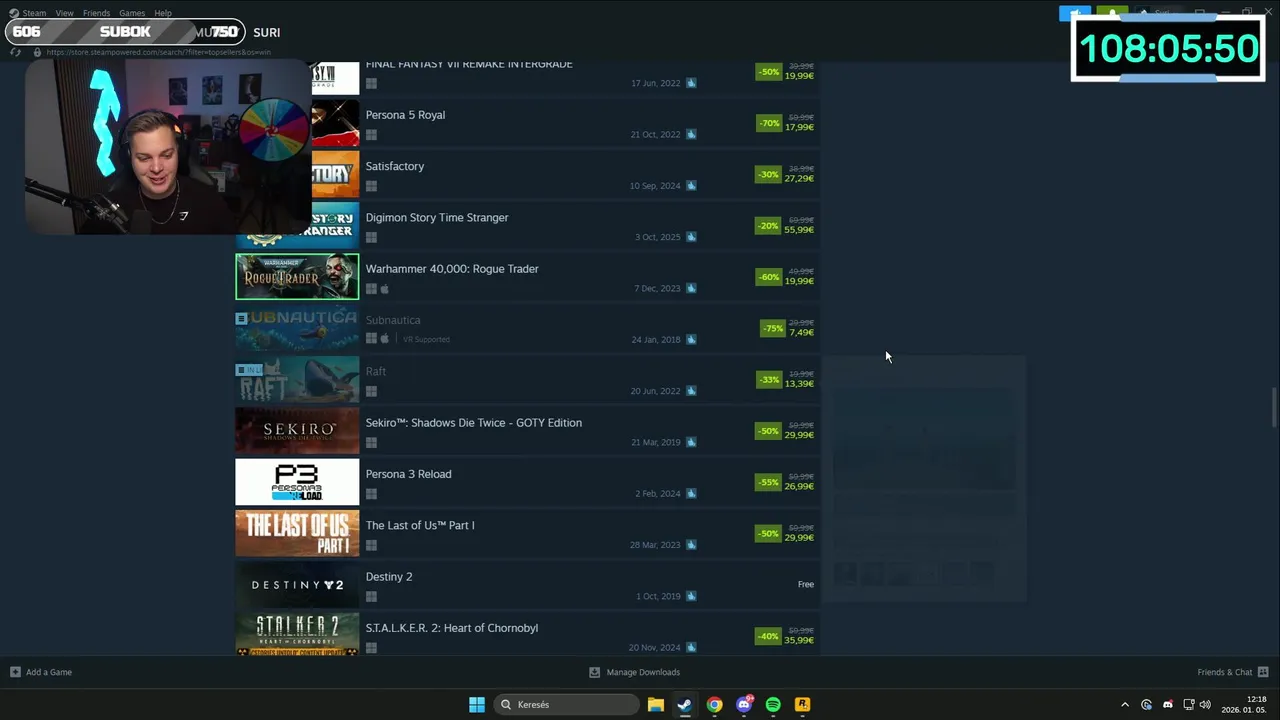The width and height of the screenshot is (1280, 720).
Task: Click the 35,99€ price for S.T.A.L.K.E.R. 2
Action: pos(799,640)
